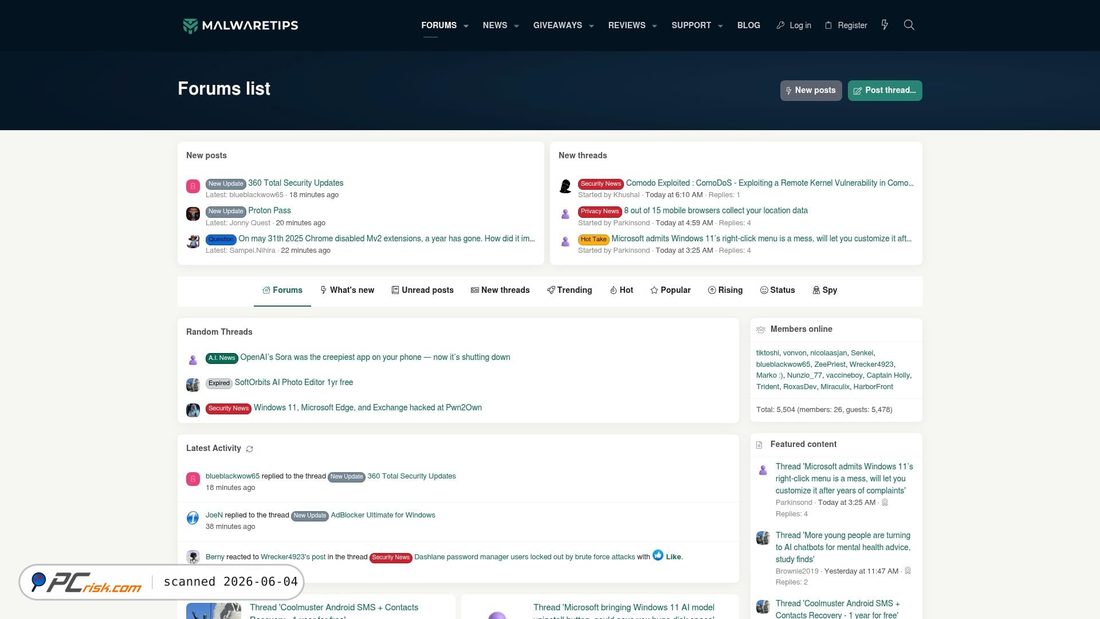Switch to the Status tab
The width and height of the screenshot is (1100, 619).
tap(777, 291)
